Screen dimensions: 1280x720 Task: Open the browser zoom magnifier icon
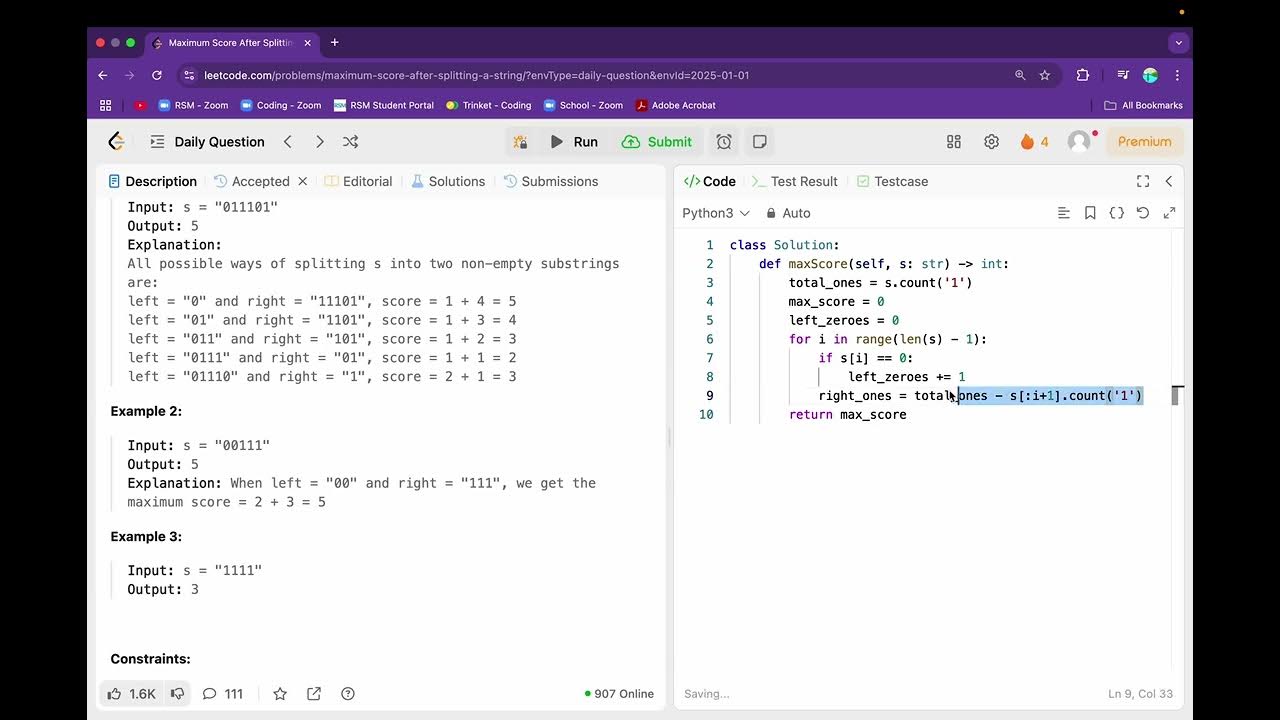tap(1020, 75)
